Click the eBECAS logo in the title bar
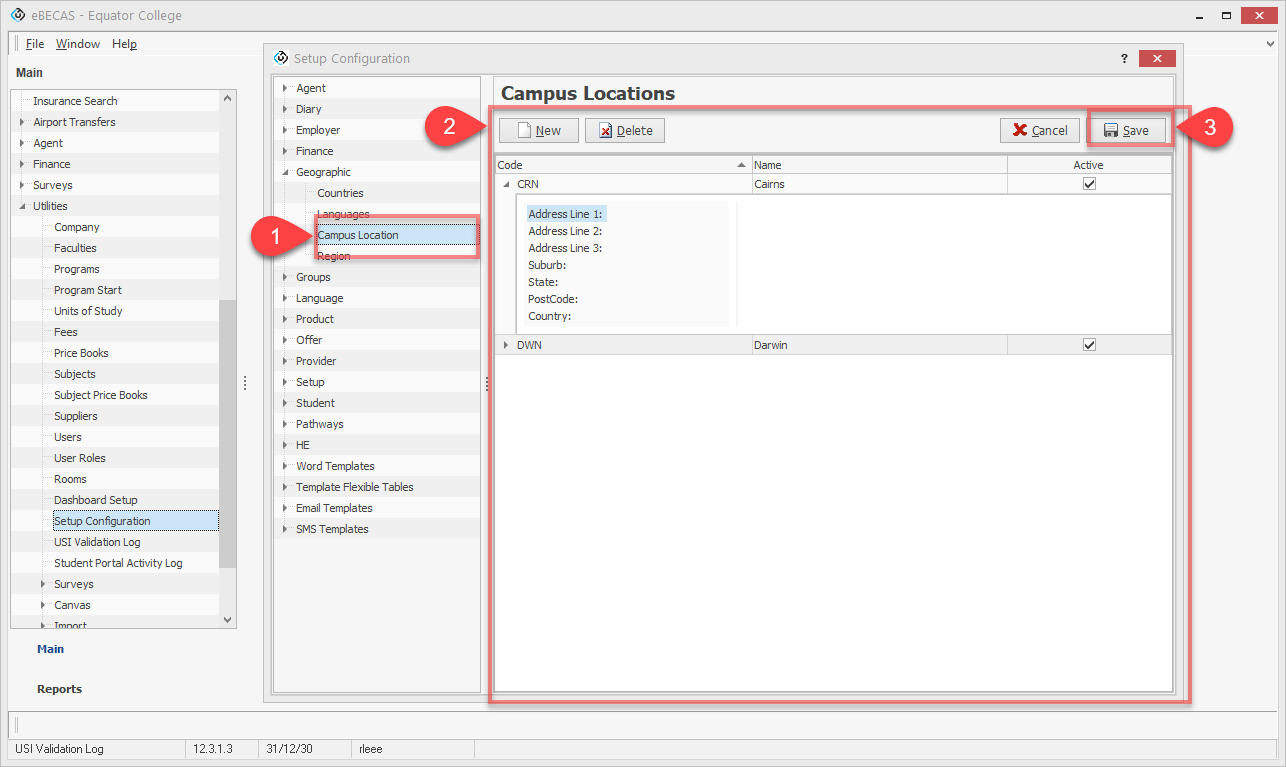 17,16
